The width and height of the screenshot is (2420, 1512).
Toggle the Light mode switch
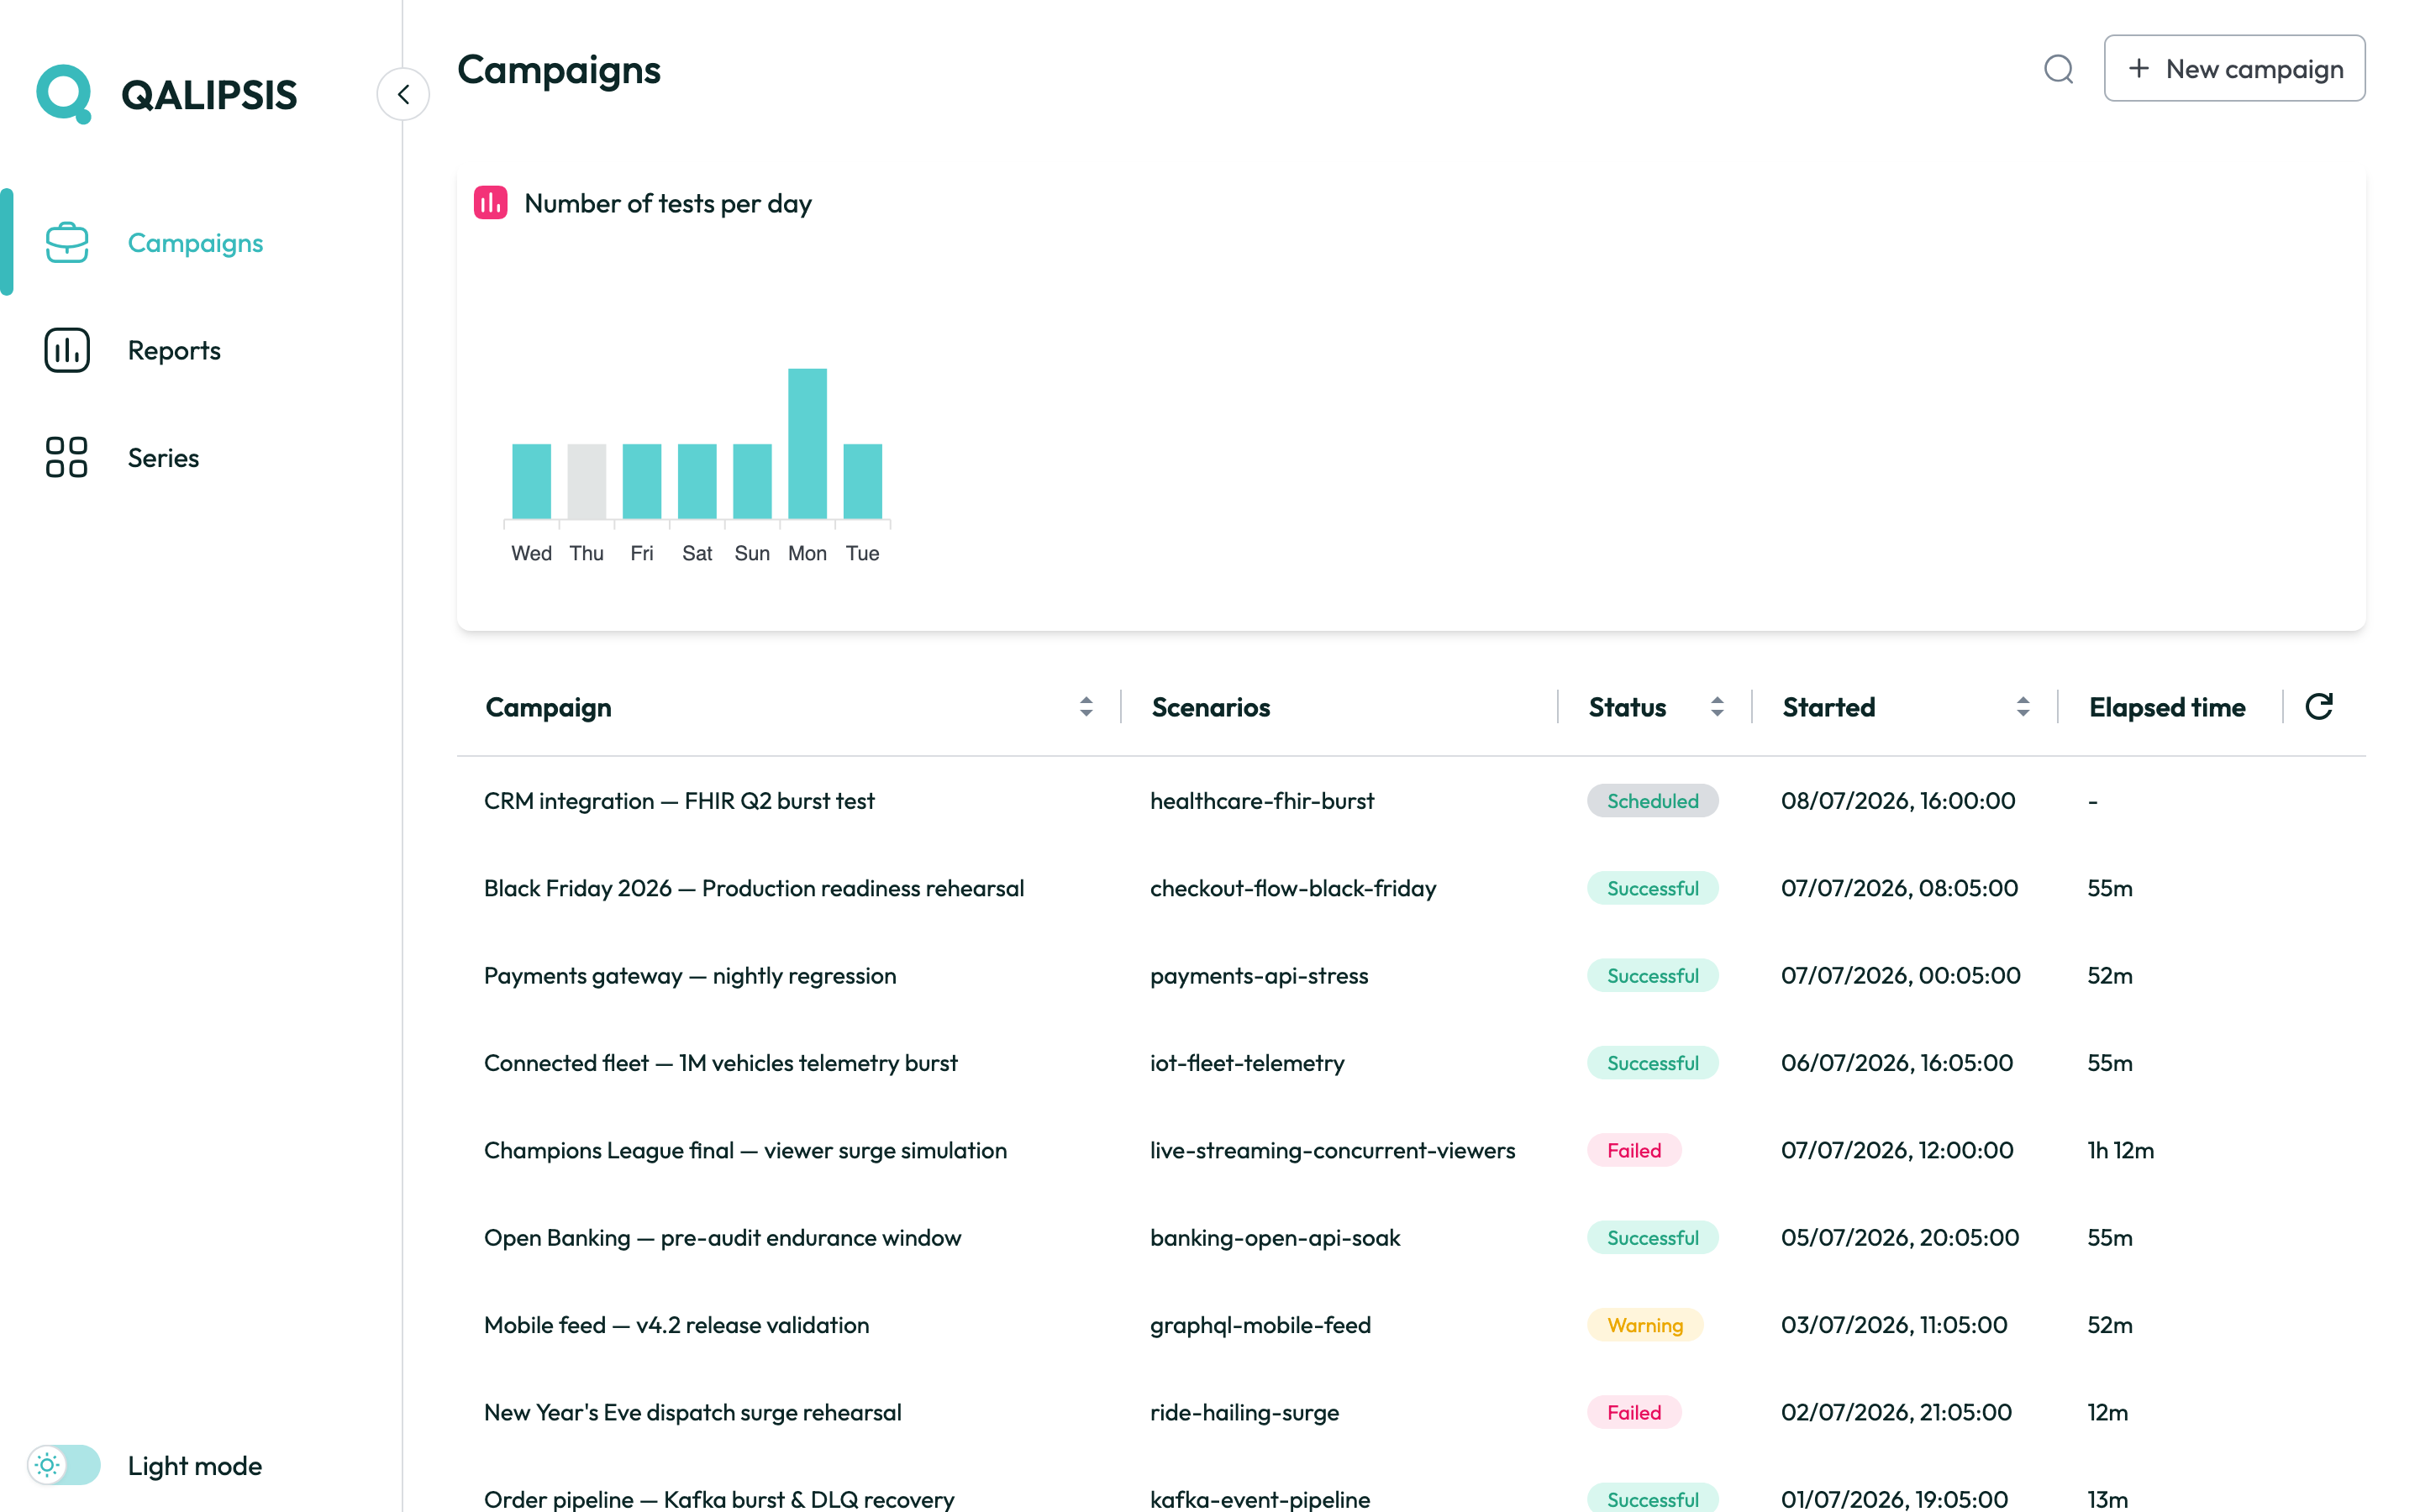[64, 1465]
